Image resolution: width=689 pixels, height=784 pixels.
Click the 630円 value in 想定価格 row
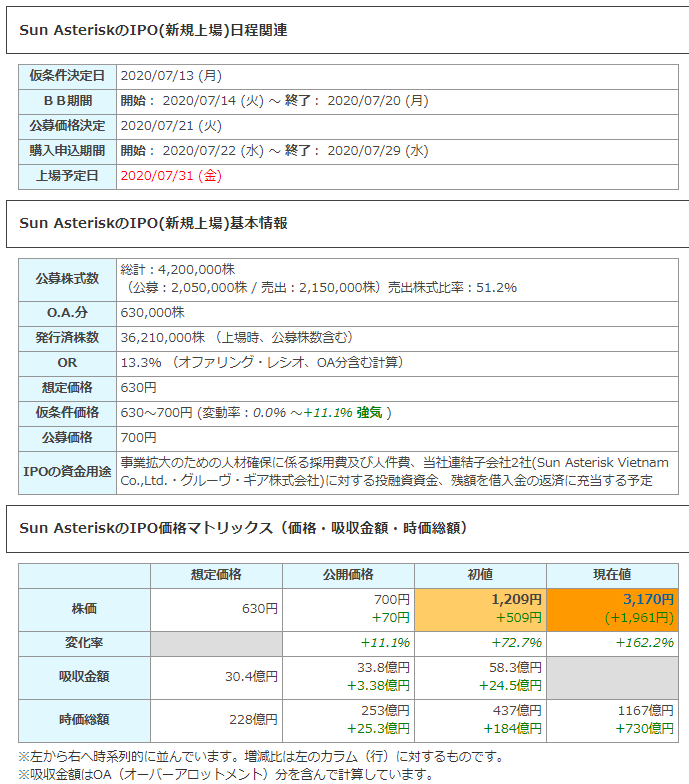coord(138,388)
